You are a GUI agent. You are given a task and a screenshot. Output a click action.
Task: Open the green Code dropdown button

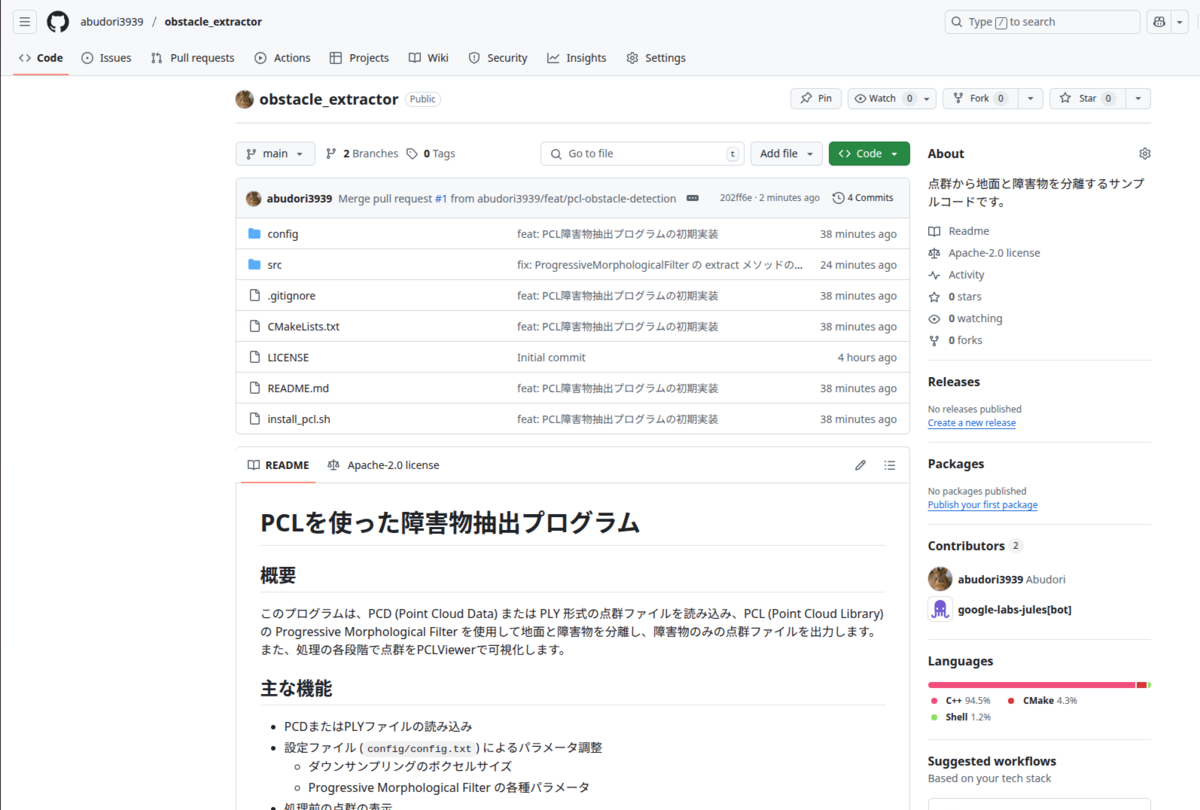pyautogui.click(x=869, y=154)
